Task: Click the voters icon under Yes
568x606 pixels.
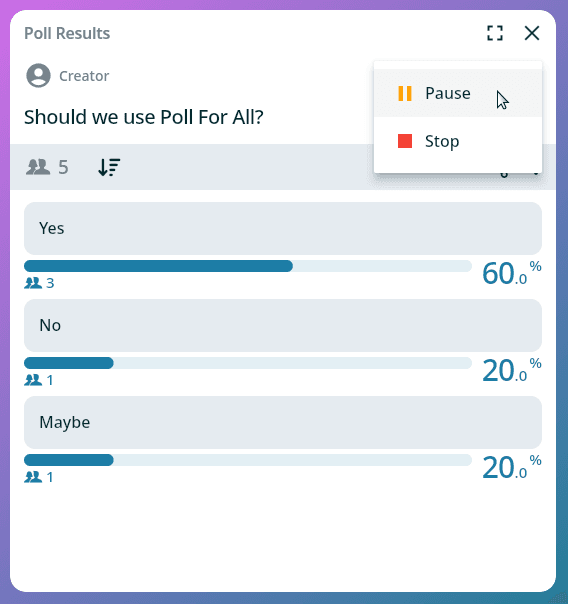Action: tap(33, 283)
